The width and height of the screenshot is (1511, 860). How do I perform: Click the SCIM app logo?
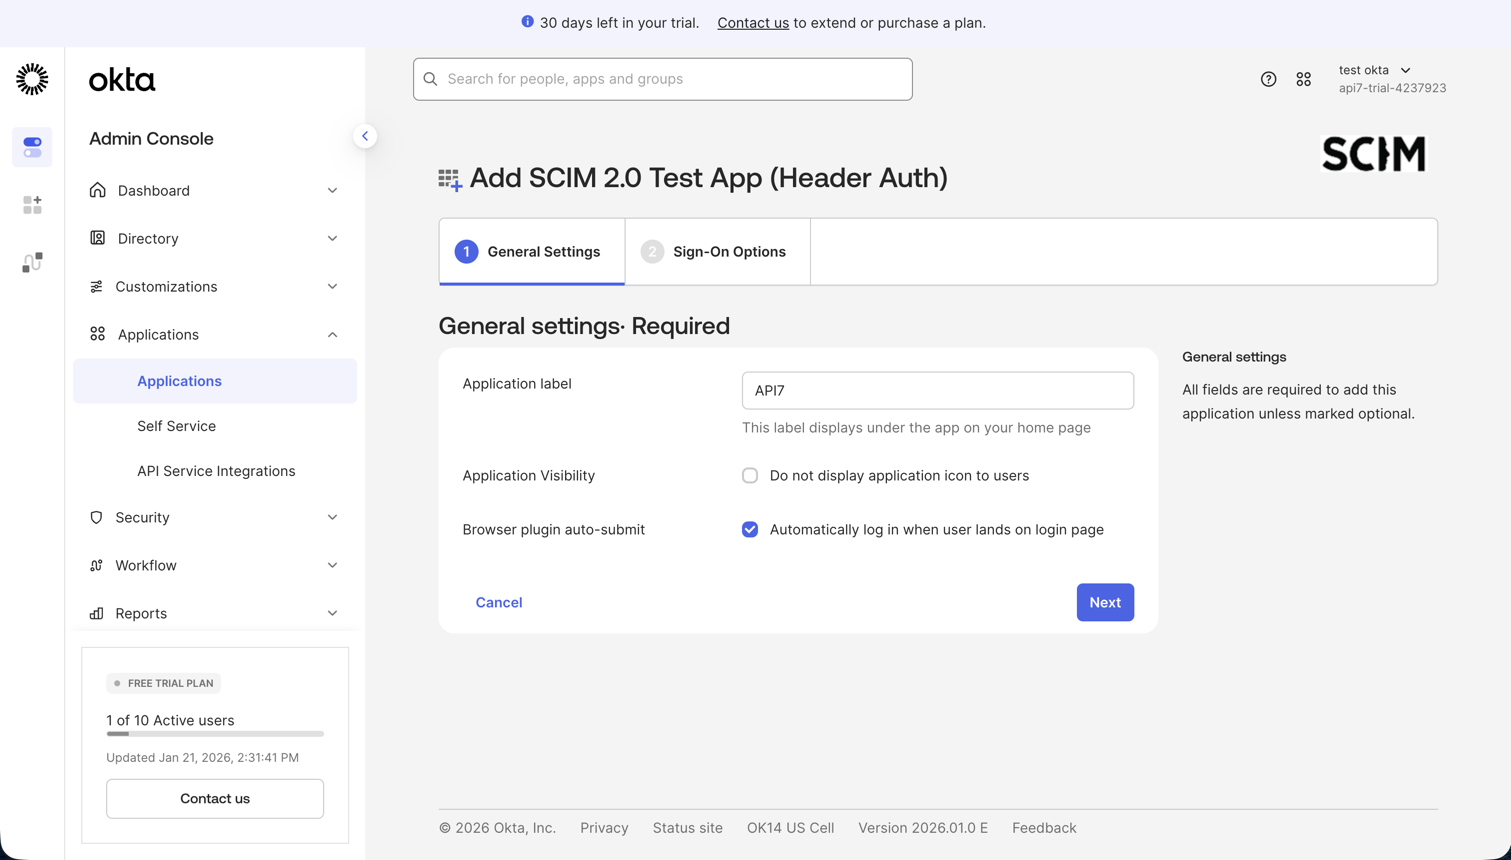pos(1373,154)
